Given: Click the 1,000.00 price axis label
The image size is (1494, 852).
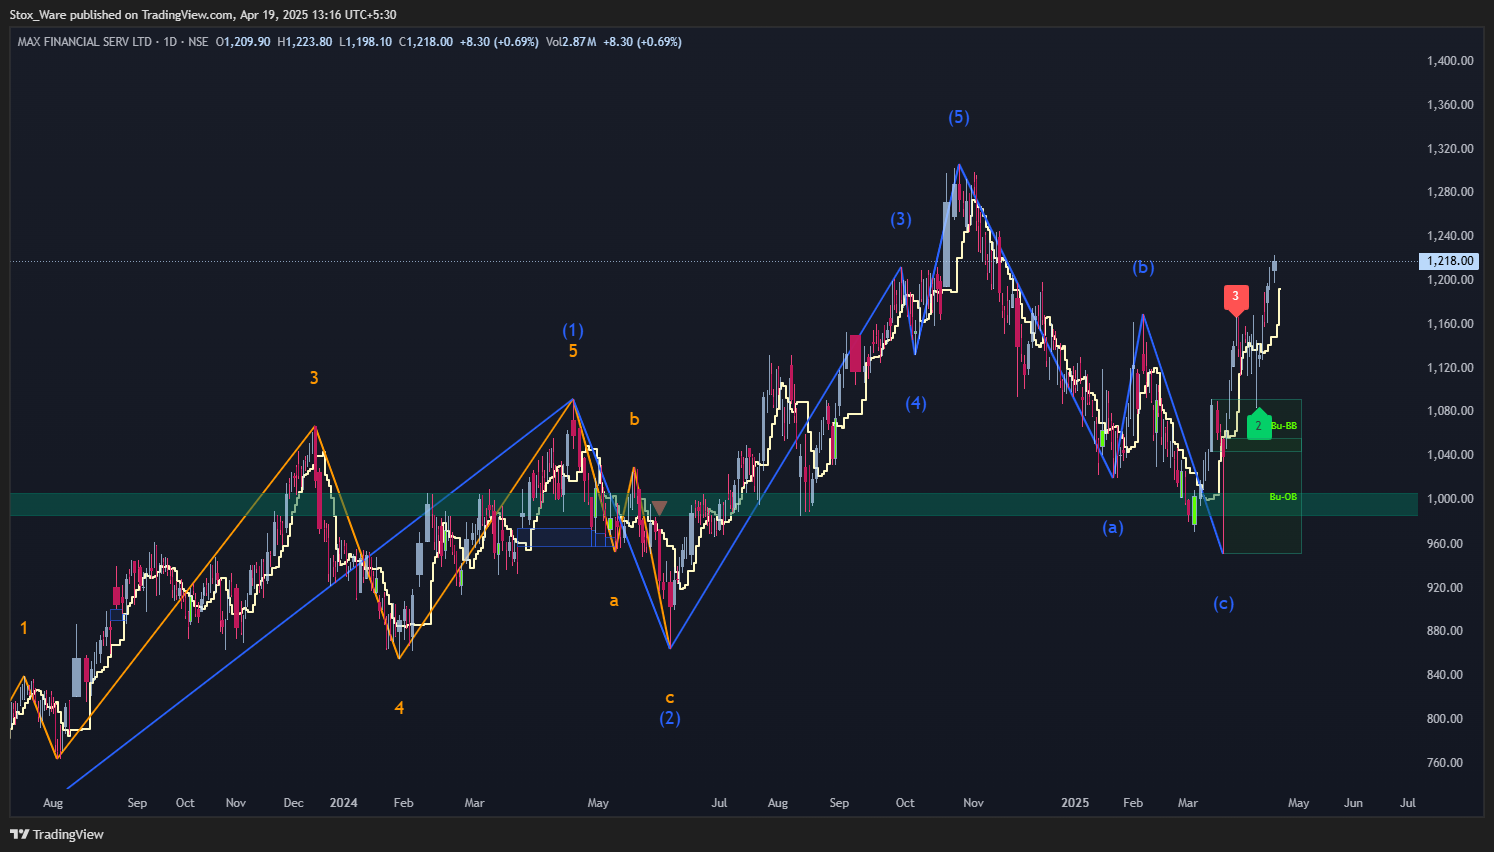Looking at the screenshot, I should tap(1450, 499).
